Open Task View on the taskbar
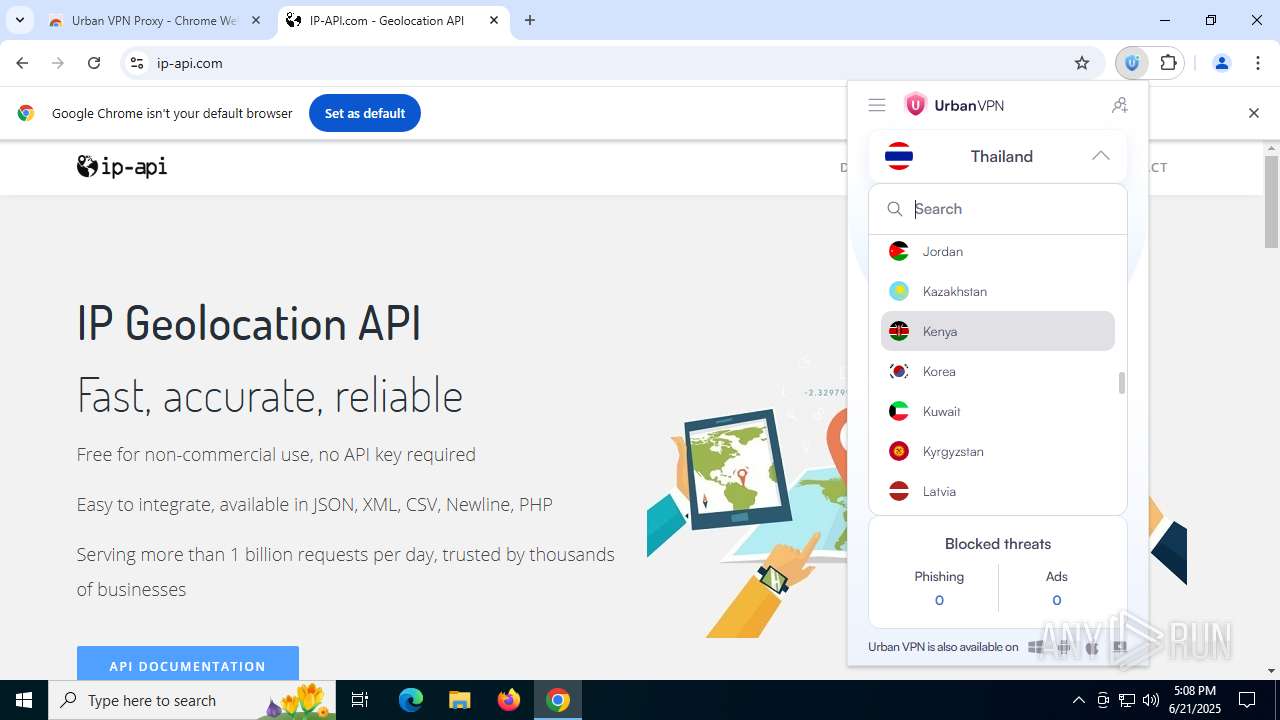 [x=361, y=700]
